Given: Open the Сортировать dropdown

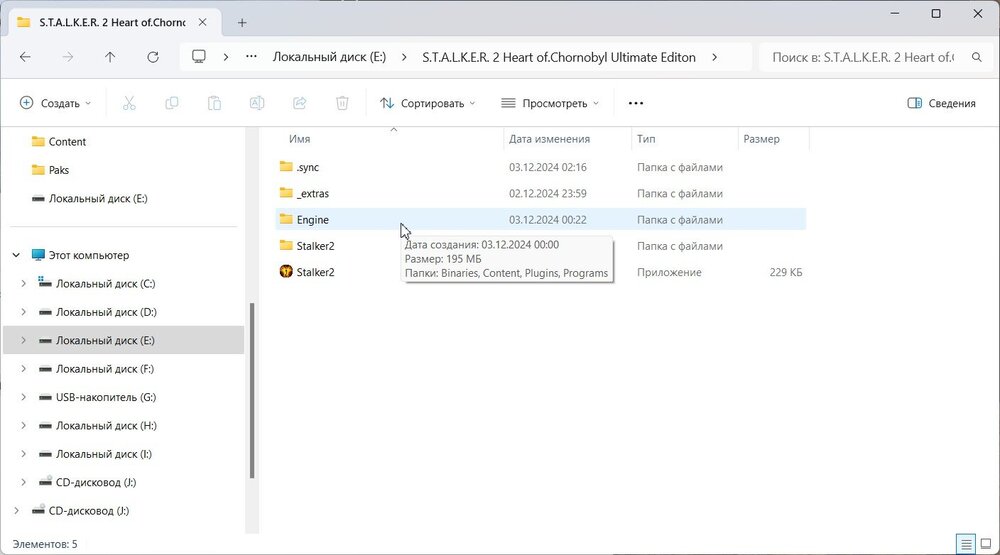Looking at the screenshot, I should tap(428, 103).
